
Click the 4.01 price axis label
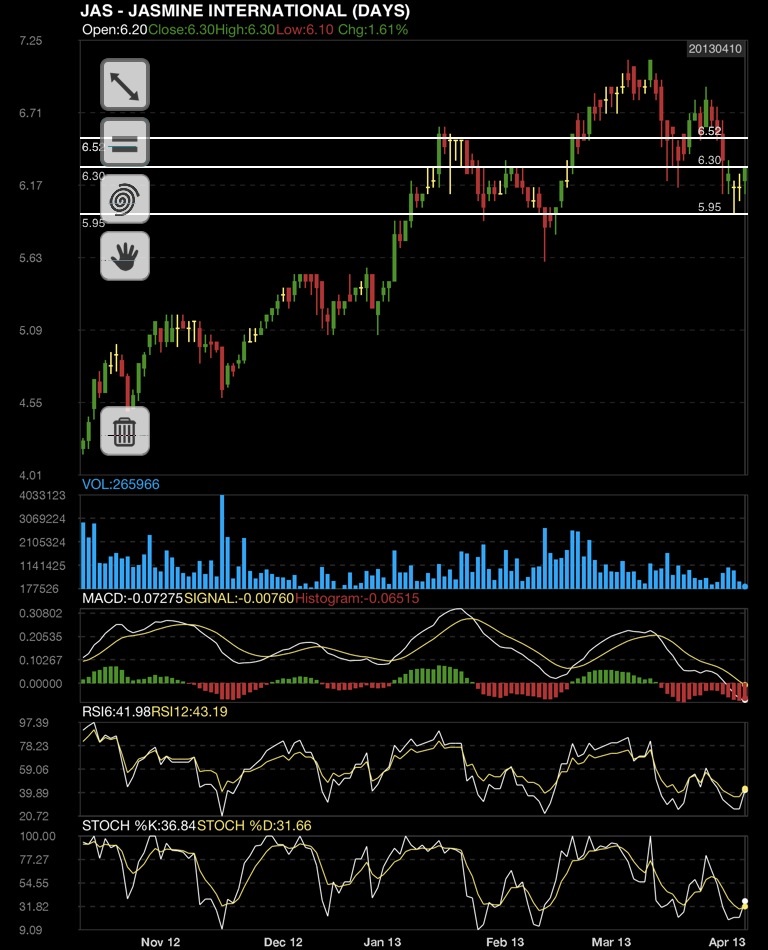coord(30,475)
